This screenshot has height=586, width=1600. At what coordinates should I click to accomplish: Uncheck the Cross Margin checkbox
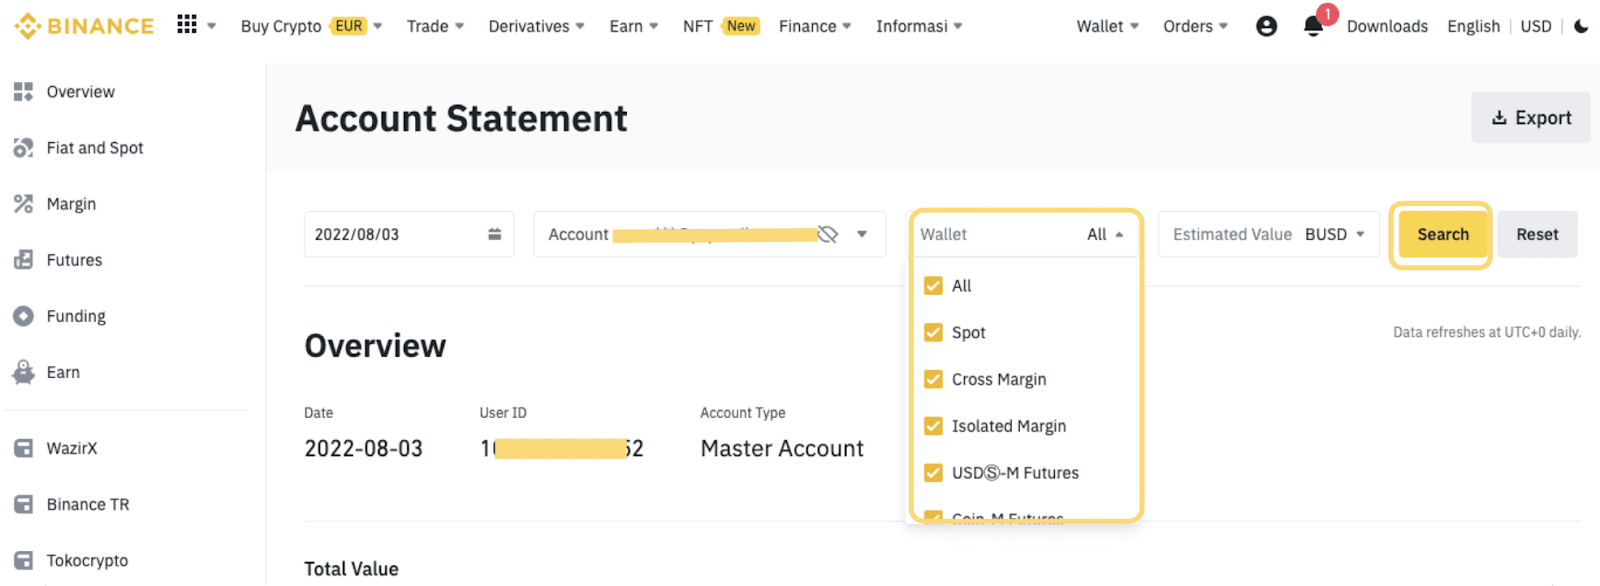(x=933, y=379)
